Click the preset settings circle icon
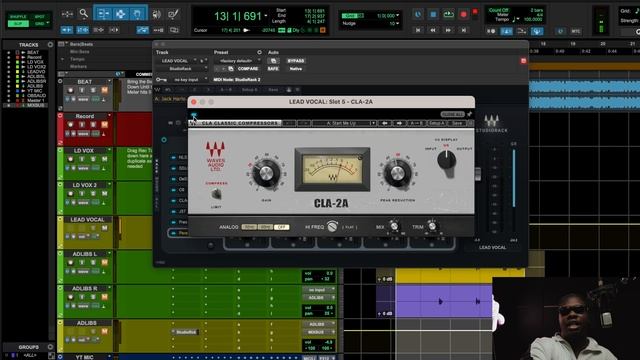 tap(259, 52)
